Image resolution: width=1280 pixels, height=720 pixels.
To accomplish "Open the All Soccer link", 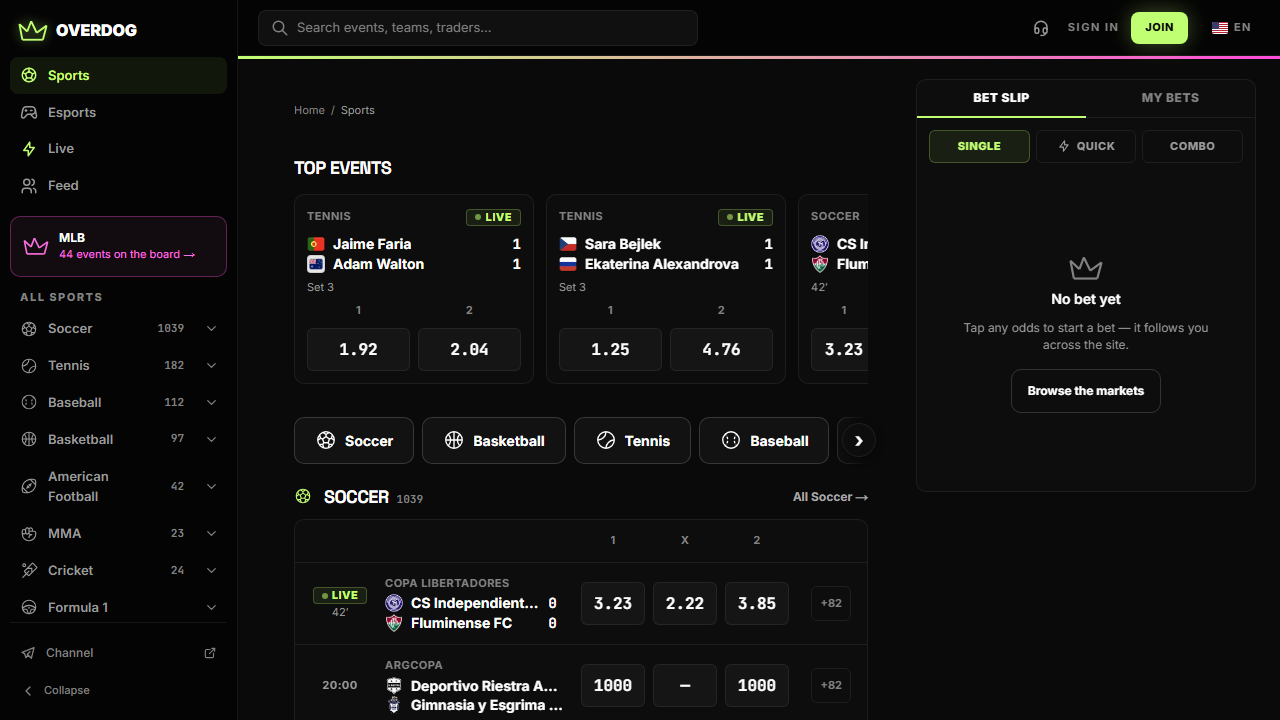I will (830, 497).
